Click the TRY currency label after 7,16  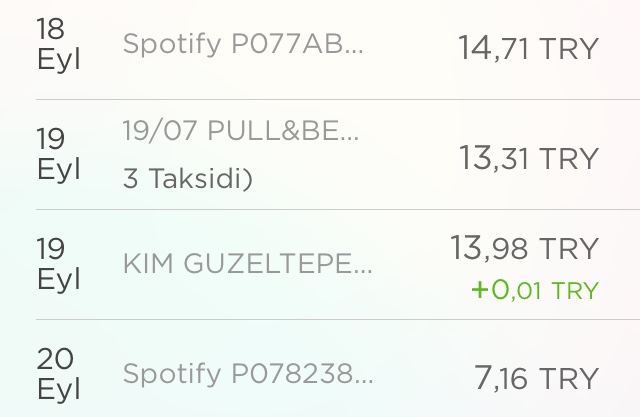[569, 378]
